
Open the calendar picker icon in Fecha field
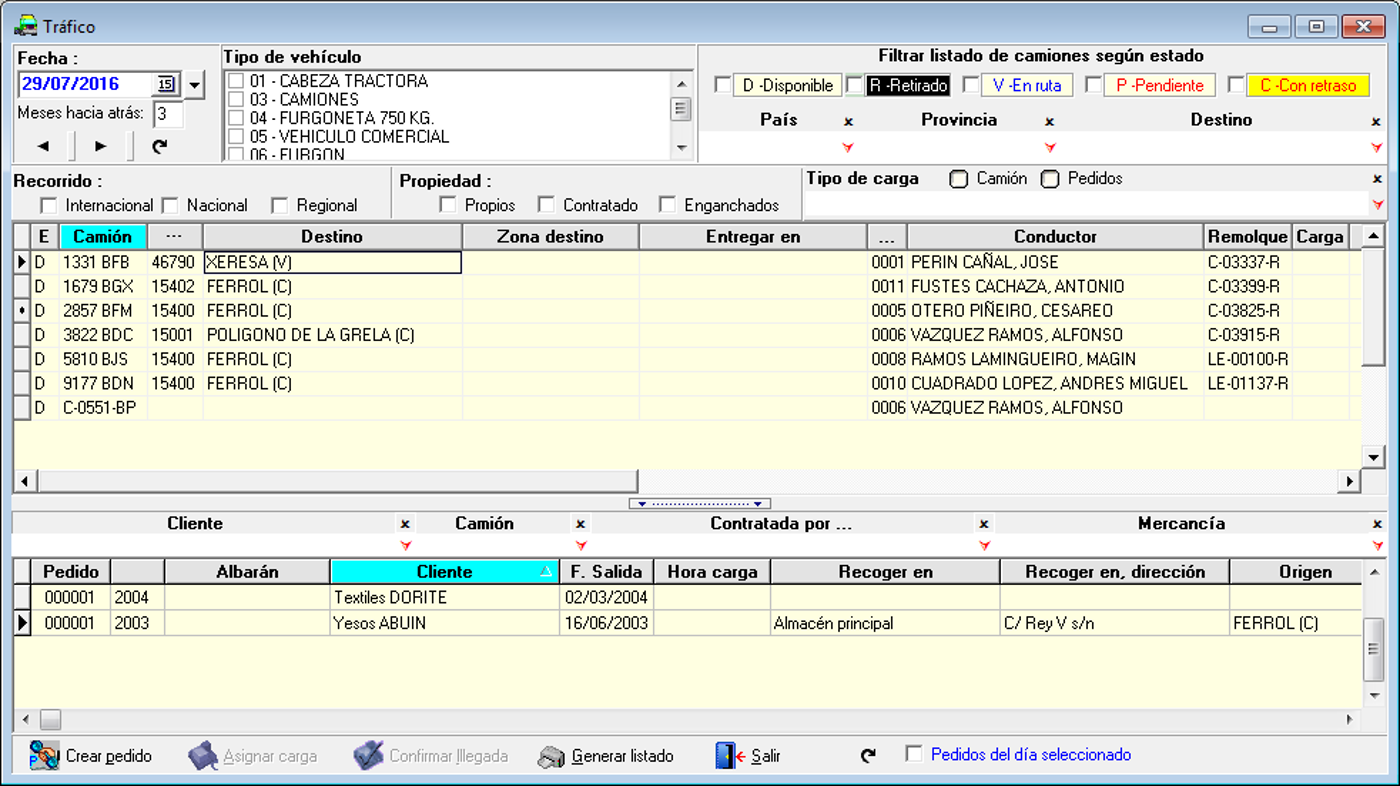pos(165,85)
